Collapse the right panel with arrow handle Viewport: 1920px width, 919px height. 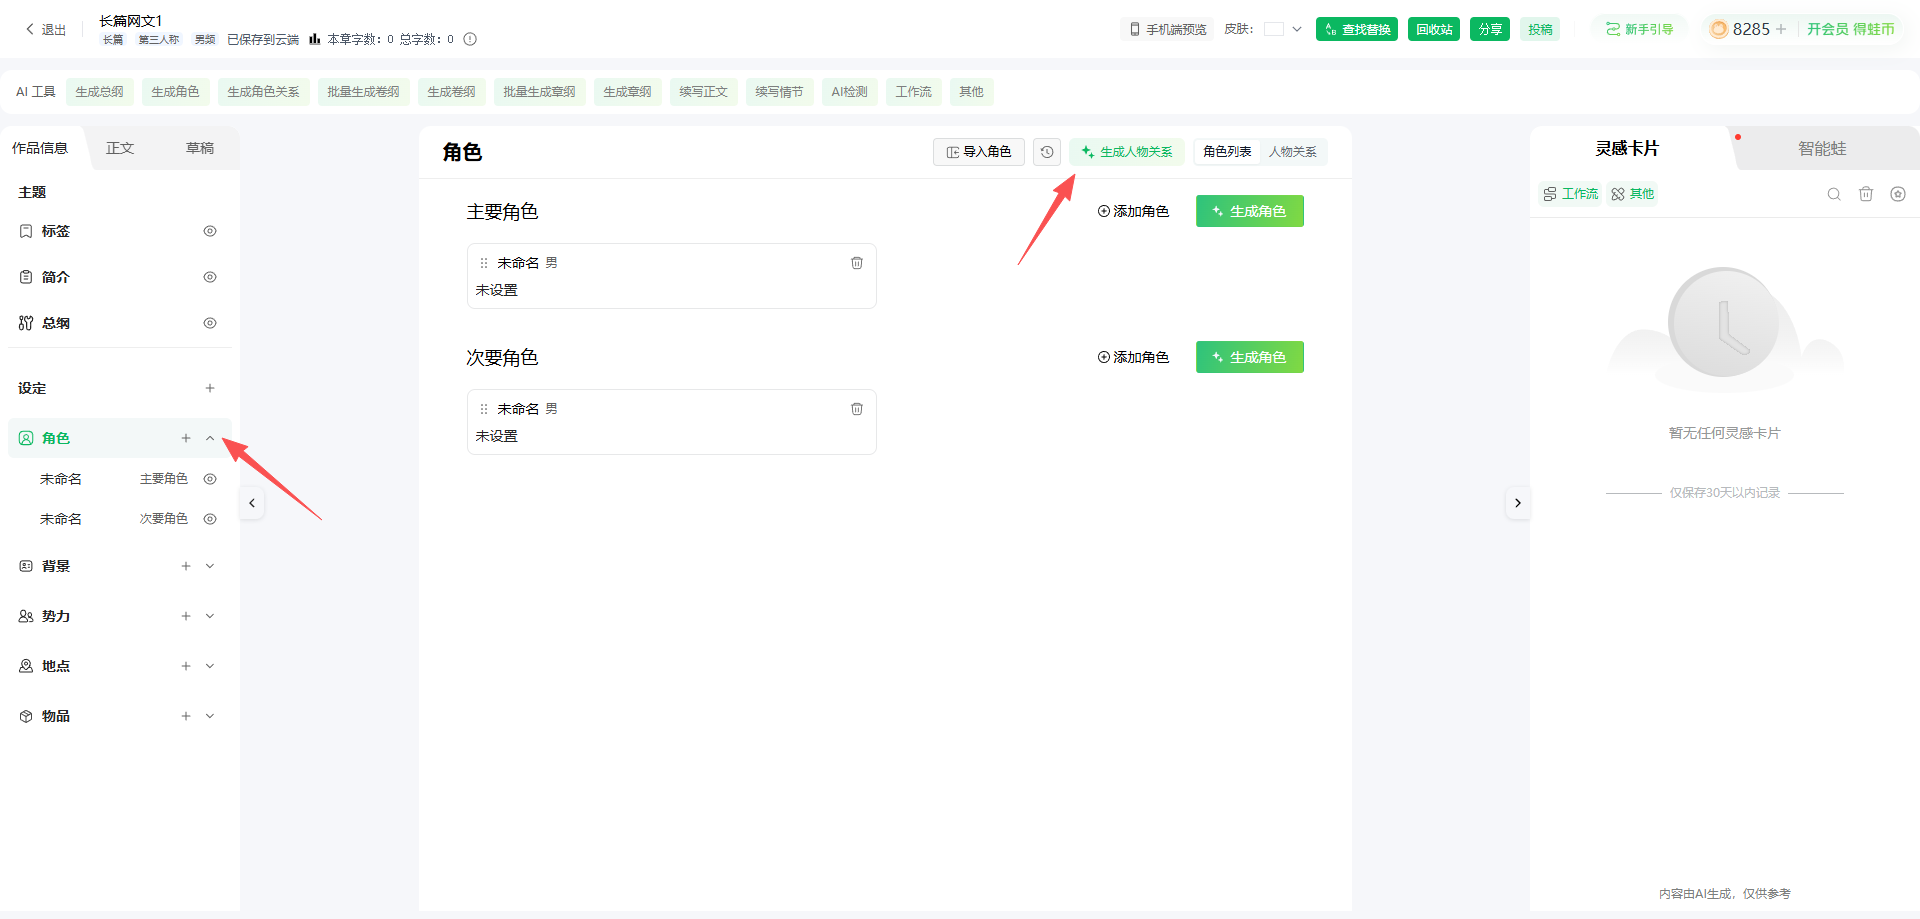(1518, 503)
